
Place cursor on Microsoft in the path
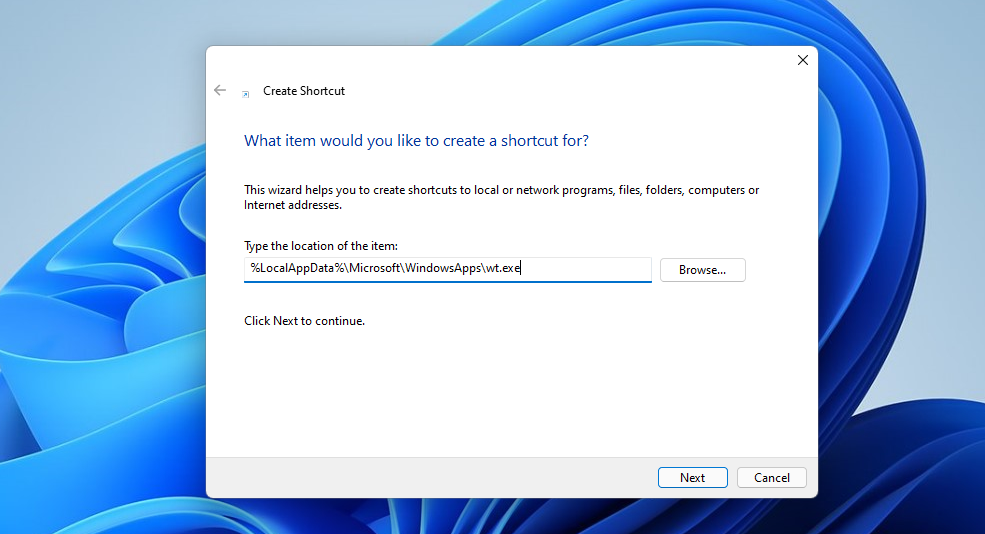point(375,268)
